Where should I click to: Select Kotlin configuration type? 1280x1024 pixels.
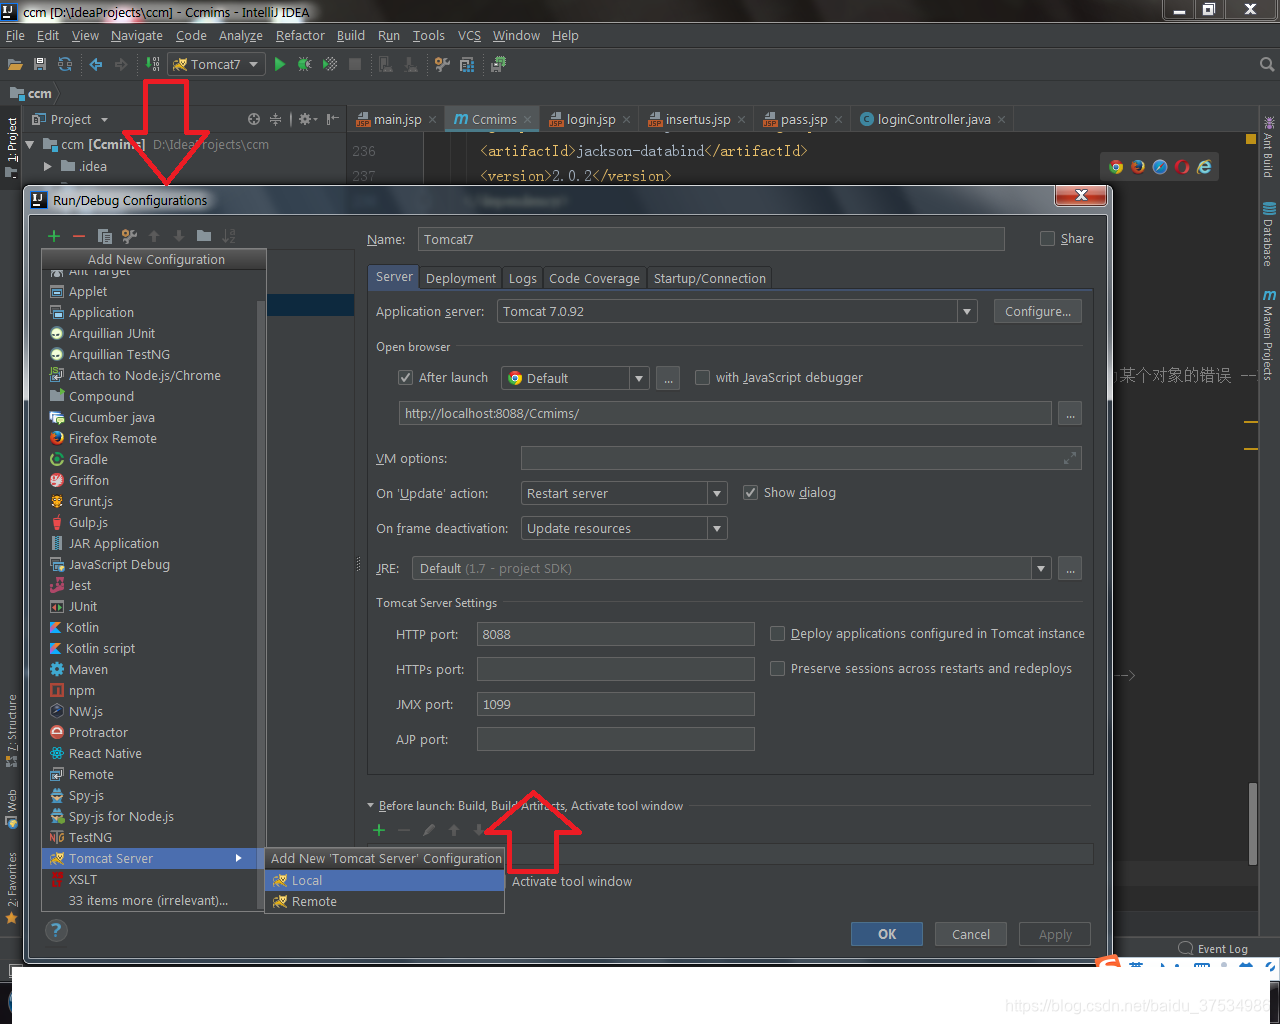(82, 627)
